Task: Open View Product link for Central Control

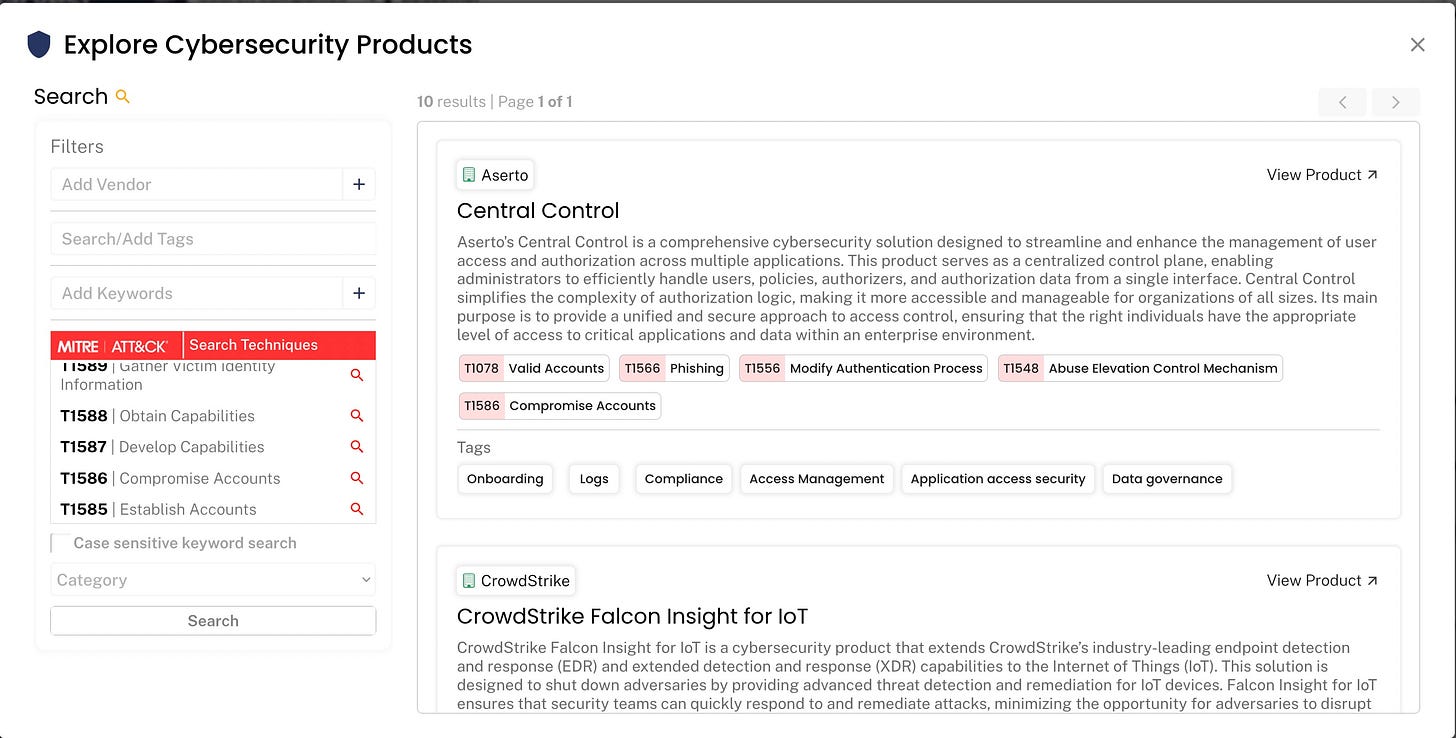Action: (x=1322, y=175)
